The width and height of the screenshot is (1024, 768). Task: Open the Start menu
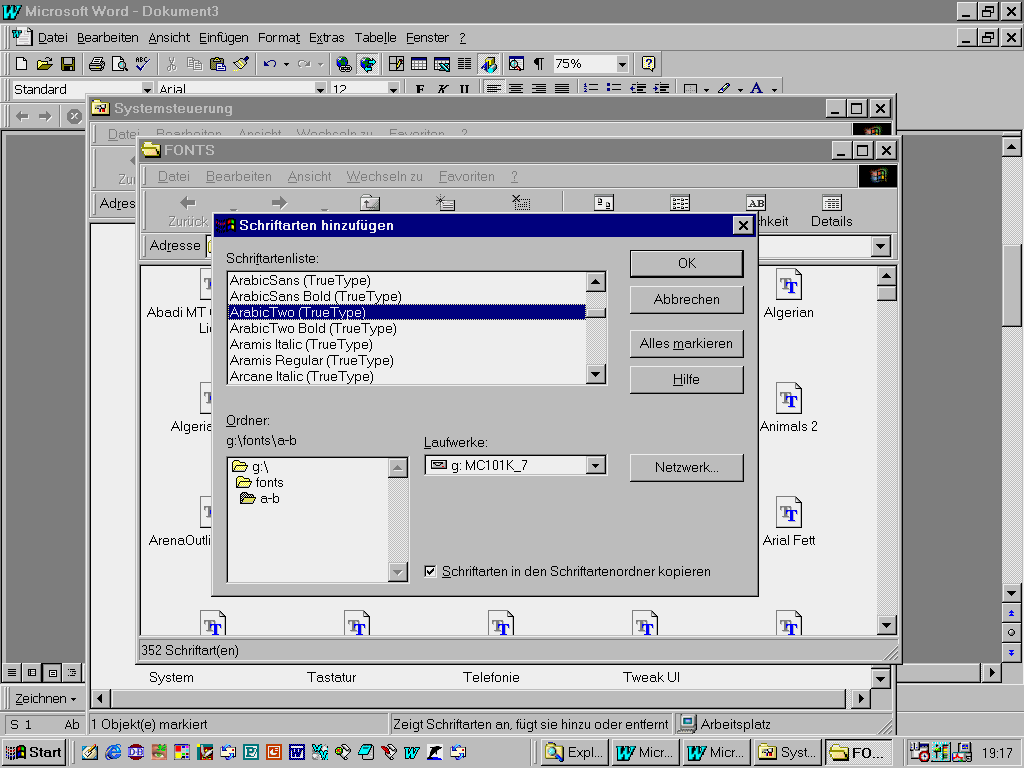[x=34, y=752]
